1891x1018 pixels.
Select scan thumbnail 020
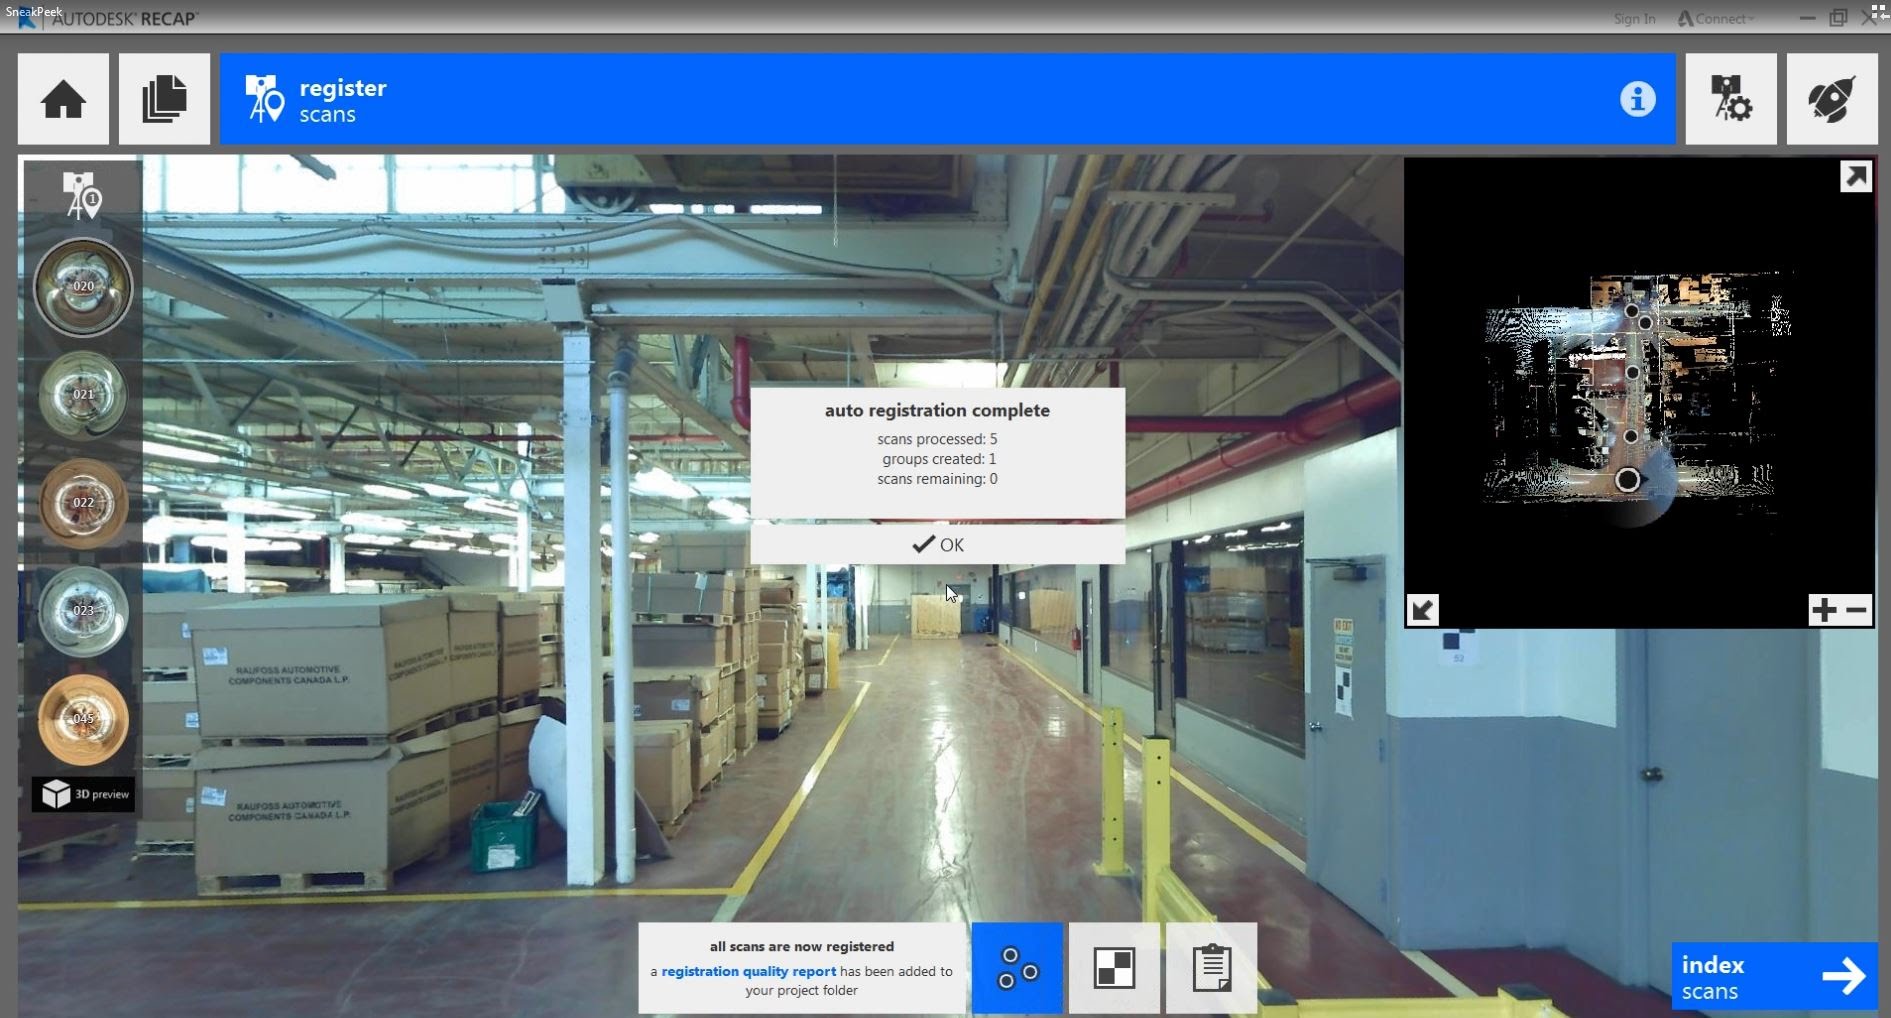click(83, 287)
